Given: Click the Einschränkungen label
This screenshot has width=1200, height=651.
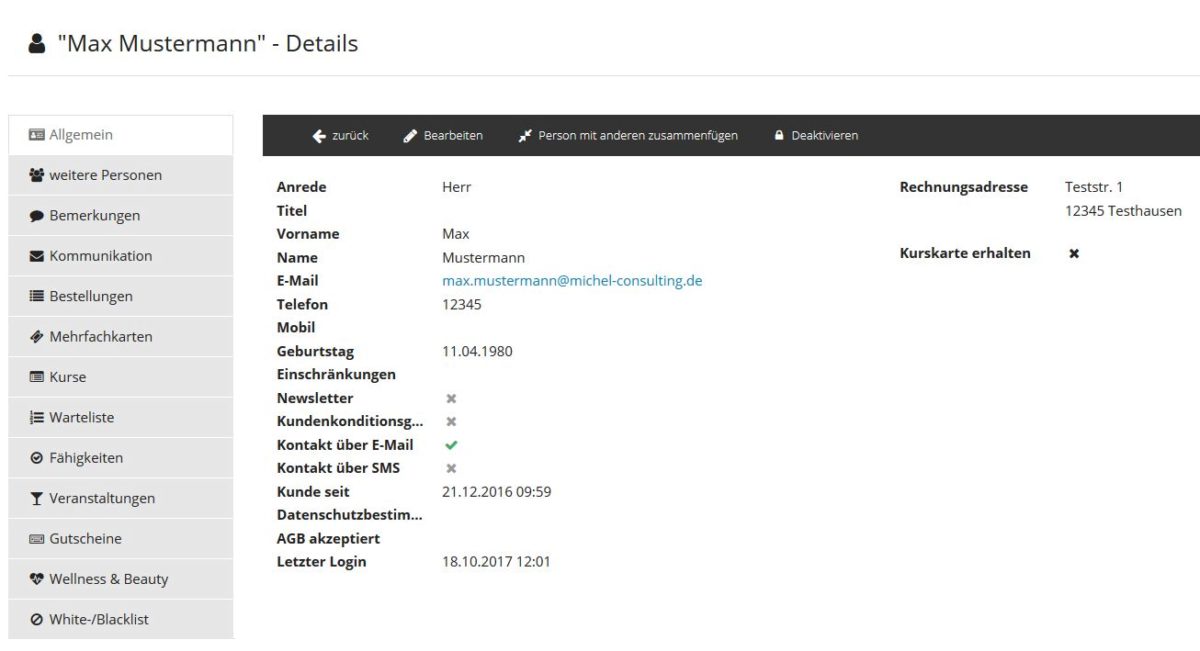Looking at the screenshot, I should pyautogui.click(x=336, y=375).
